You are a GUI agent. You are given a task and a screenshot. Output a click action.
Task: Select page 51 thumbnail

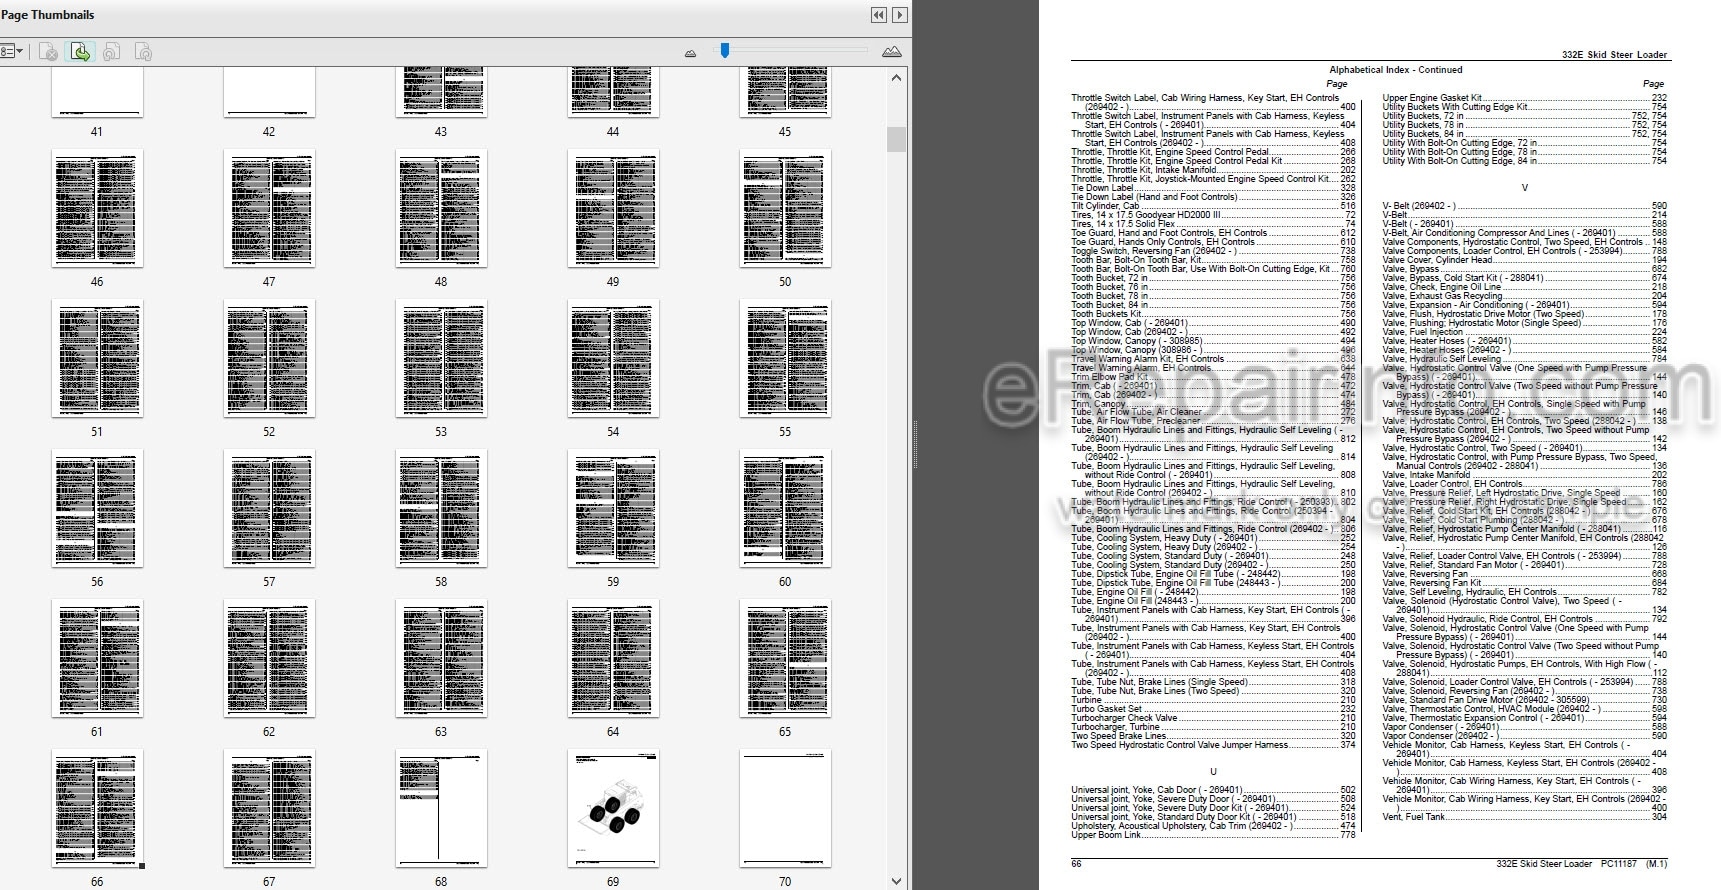point(97,358)
